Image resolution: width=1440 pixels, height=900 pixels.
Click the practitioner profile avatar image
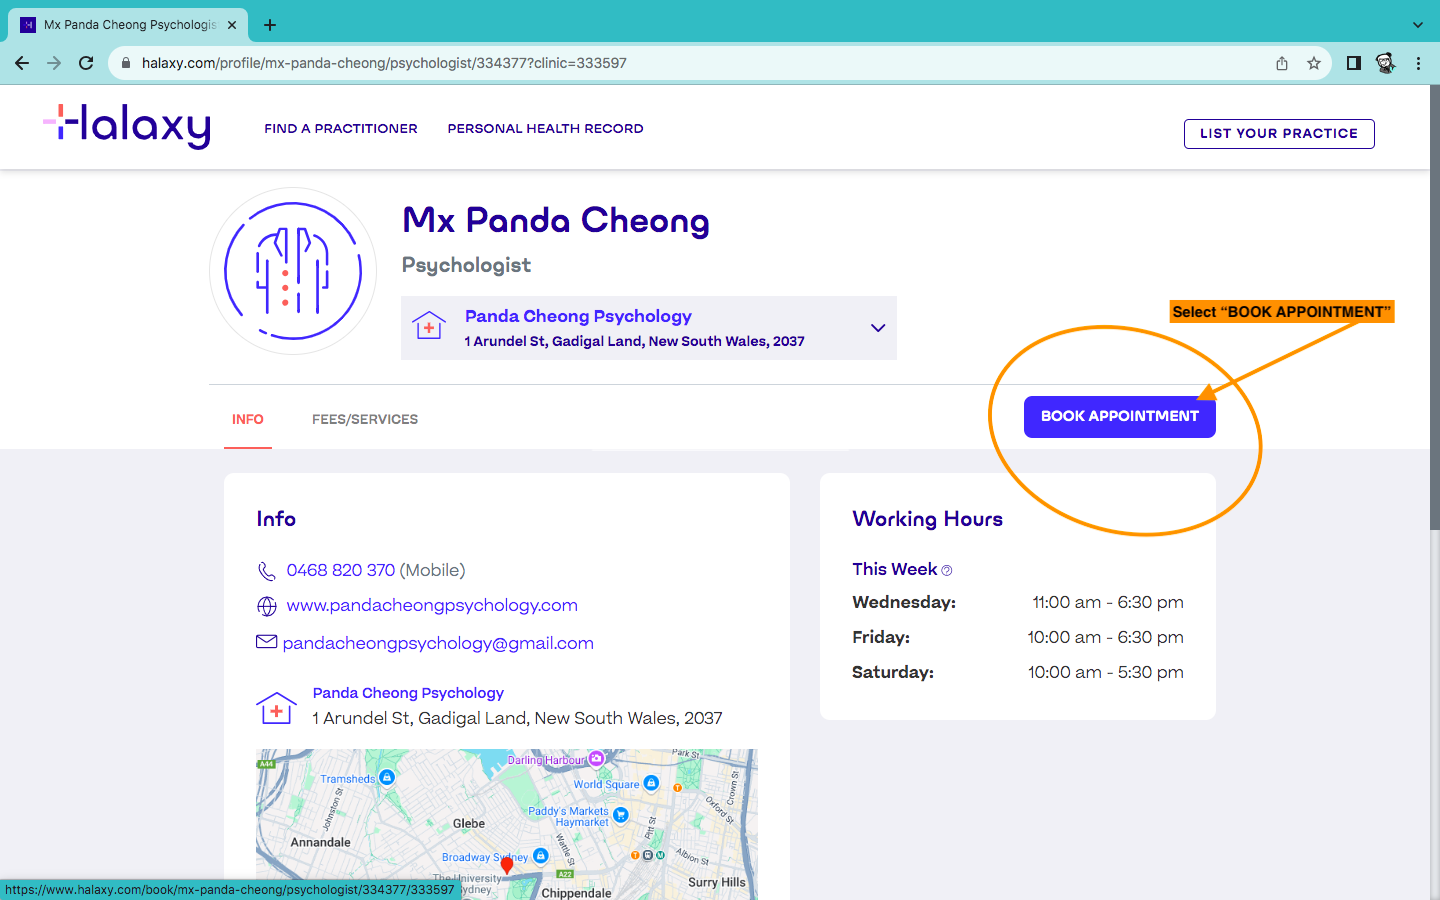[x=293, y=271]
